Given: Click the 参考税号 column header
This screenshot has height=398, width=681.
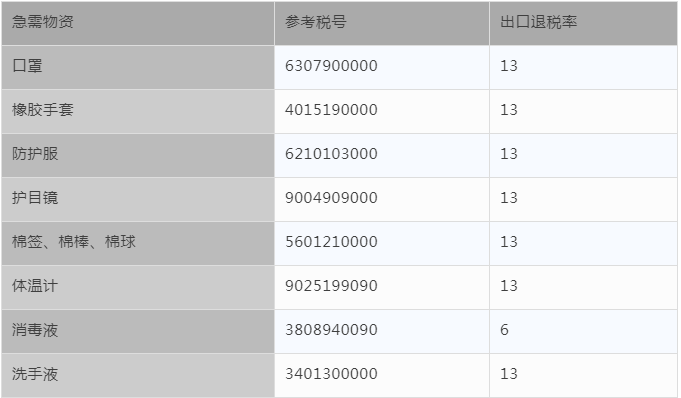Looking at the screenshot, I should click(x=382, y=23).
